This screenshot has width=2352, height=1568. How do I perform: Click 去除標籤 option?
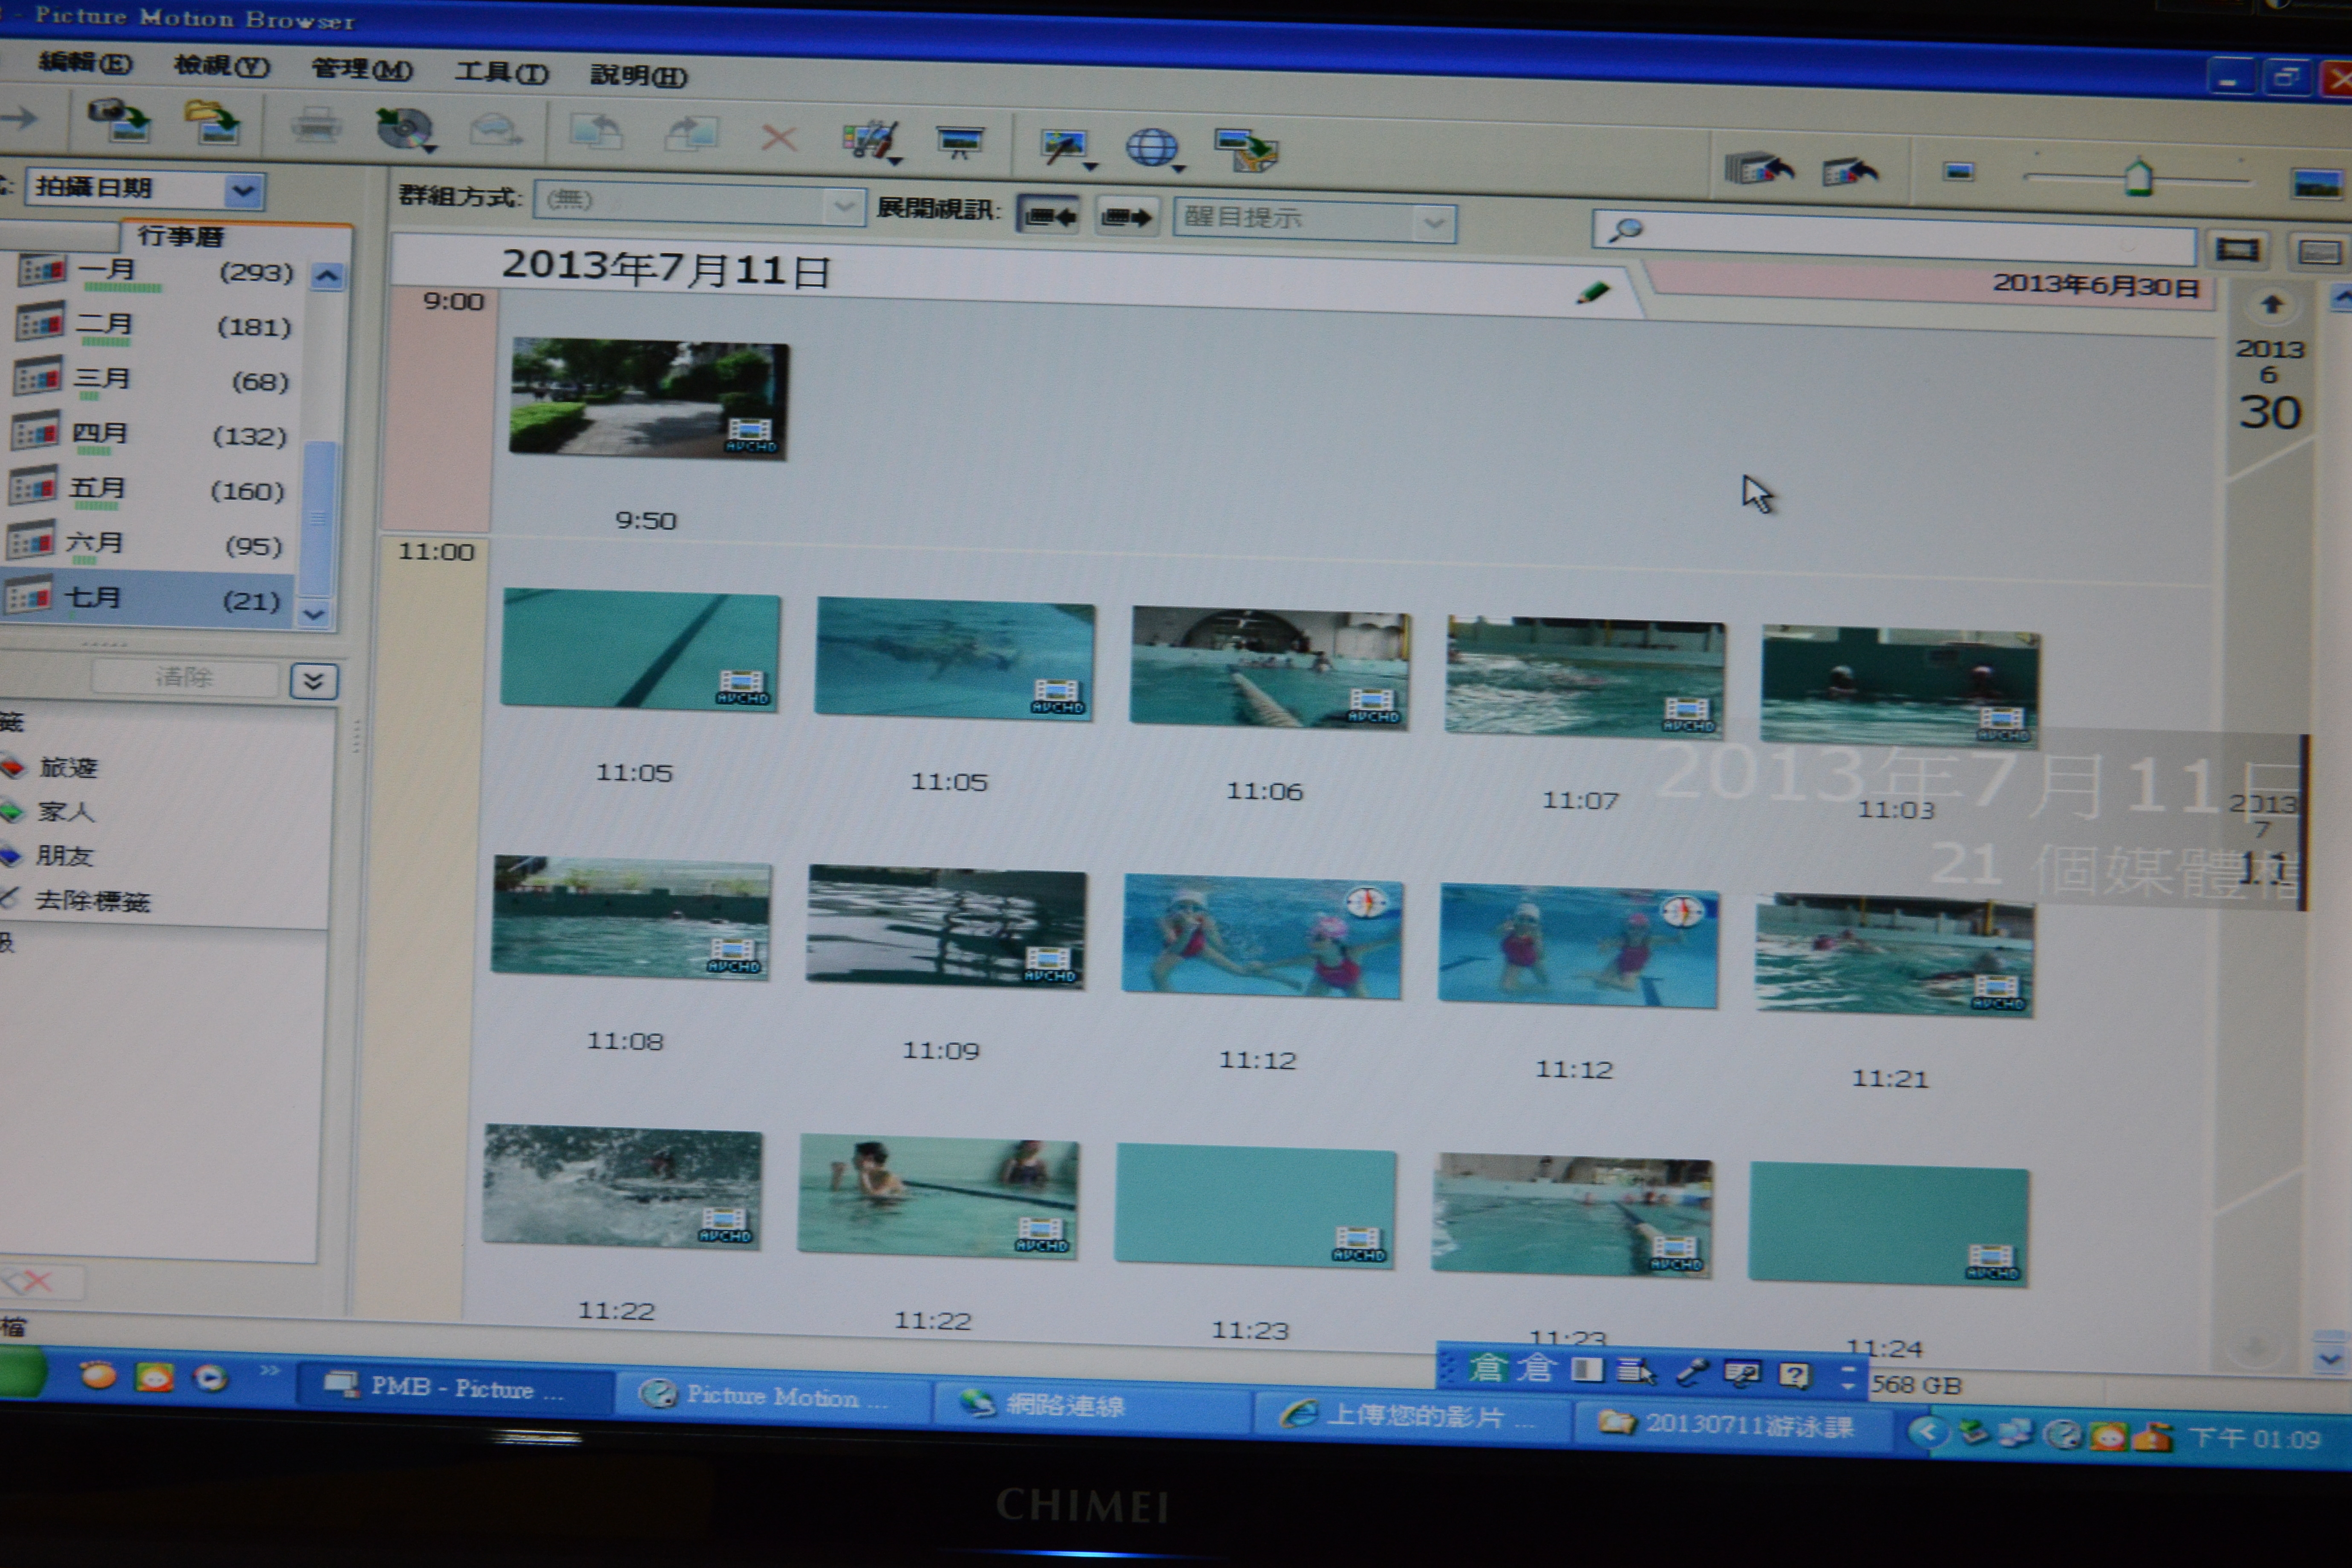pyautogui.click(x=92, y=901)
